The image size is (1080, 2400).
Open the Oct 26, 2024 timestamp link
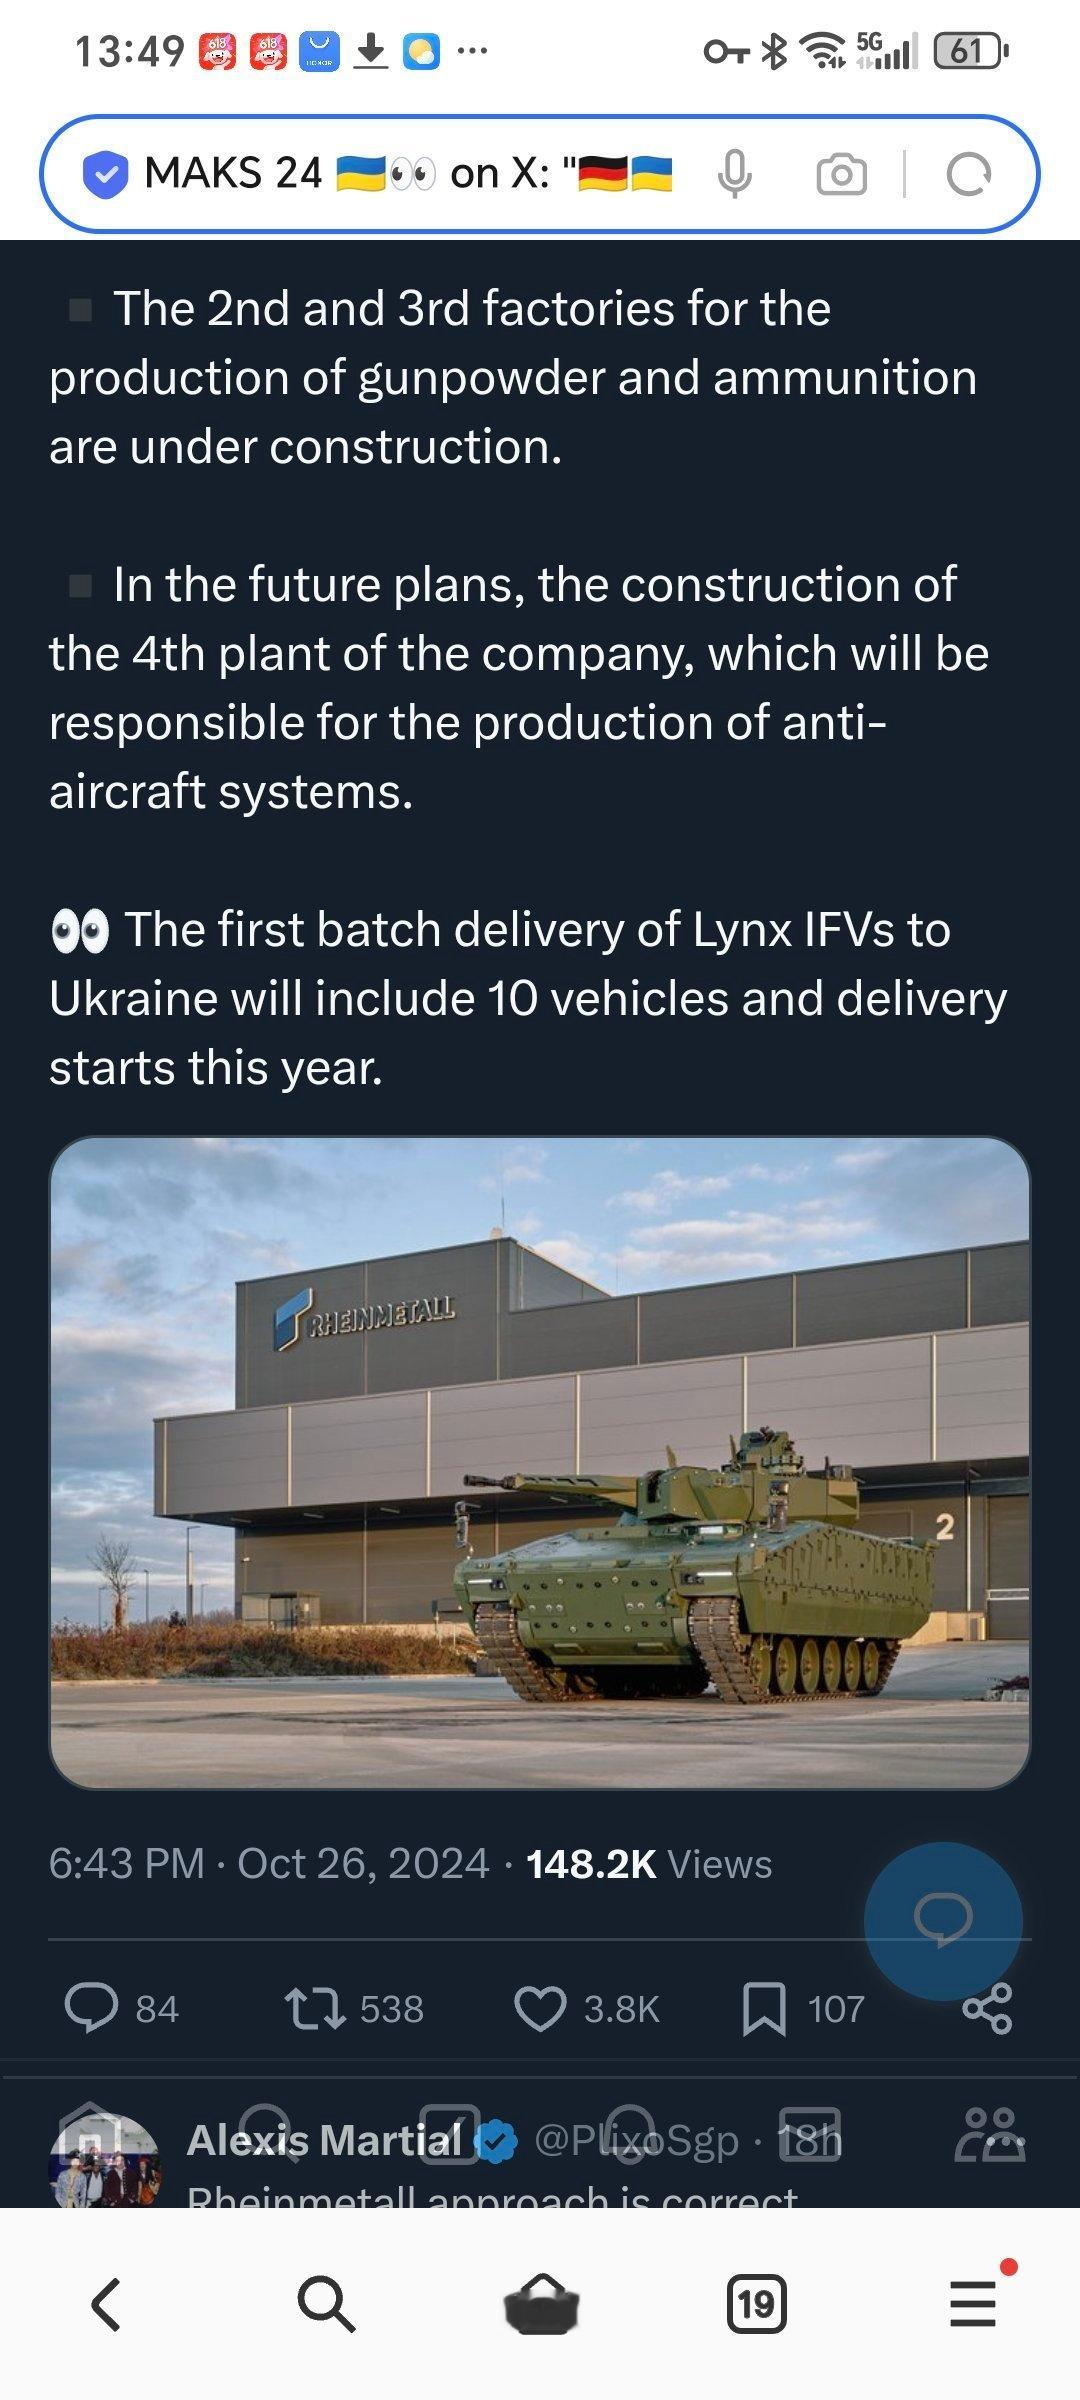[x=363, y=1864]
